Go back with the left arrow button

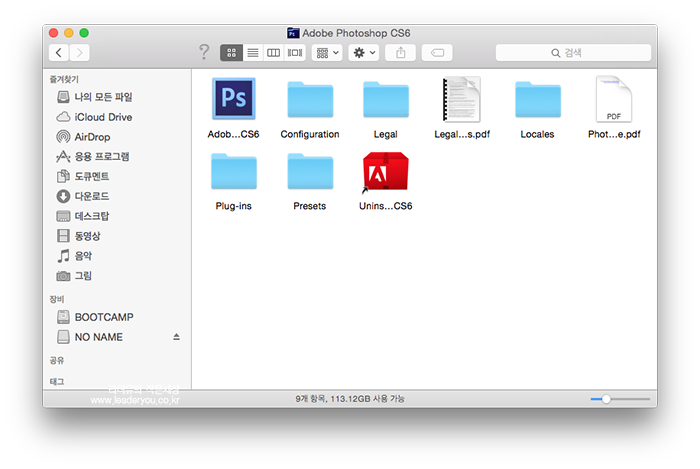pos(59,53)
